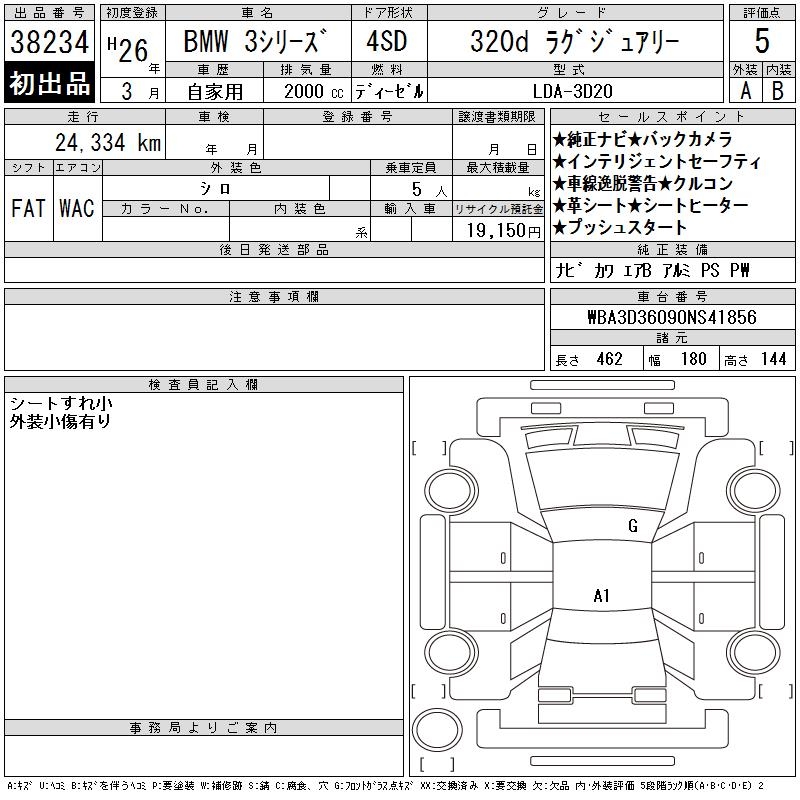This screenshot has width=800, height=800.
Task: Select the rear-left wheel circle in diagram
Action: click(451, 653)
